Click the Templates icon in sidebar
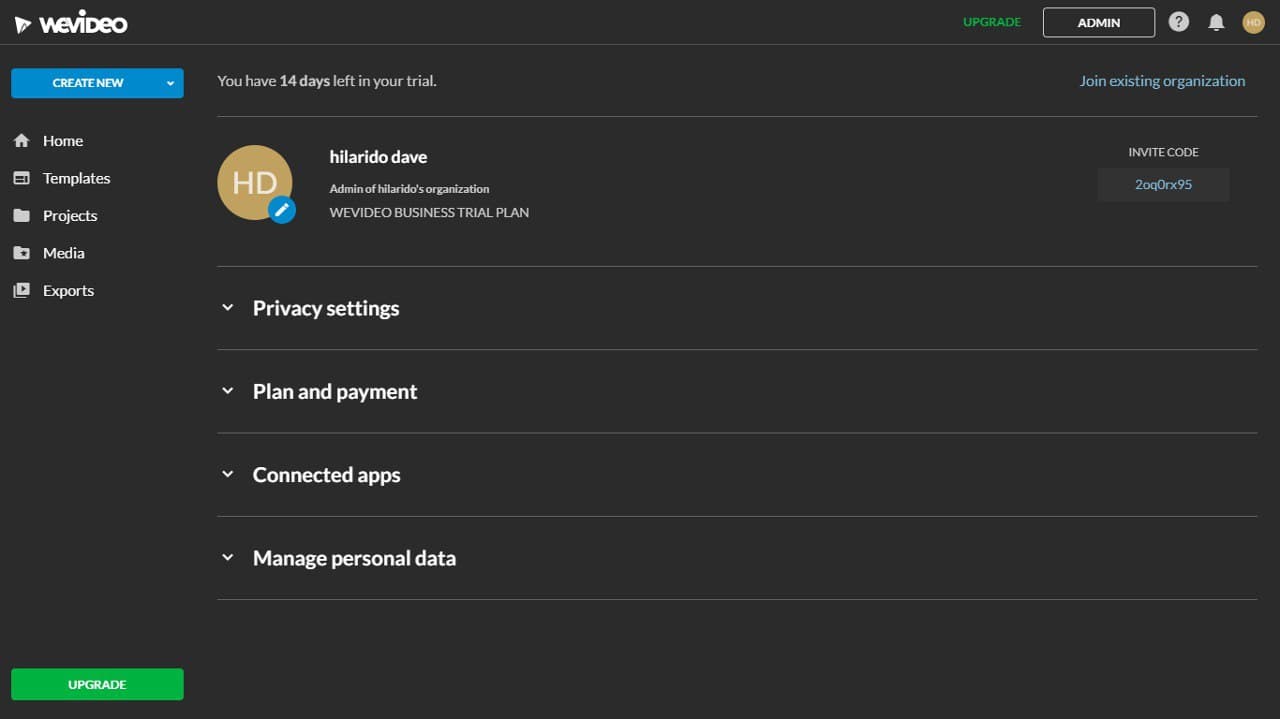The image size is (1280, 719). 21,178
